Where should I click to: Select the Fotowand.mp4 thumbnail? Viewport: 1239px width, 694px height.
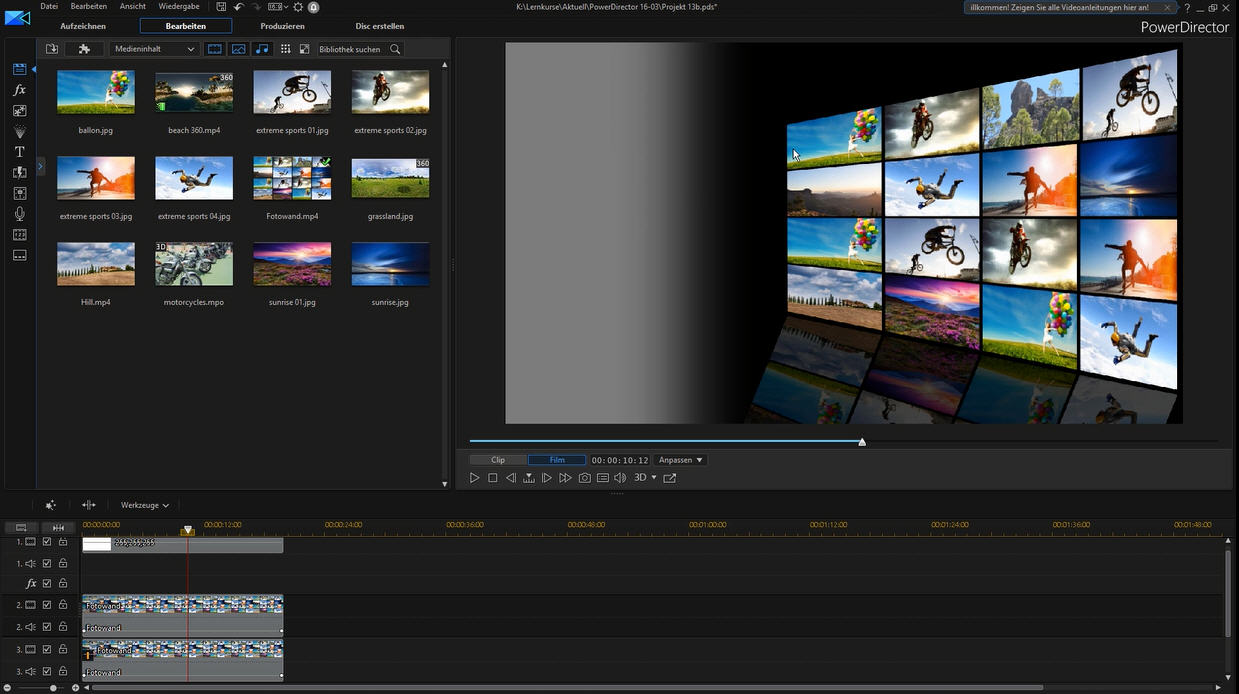tap(292, 178)
